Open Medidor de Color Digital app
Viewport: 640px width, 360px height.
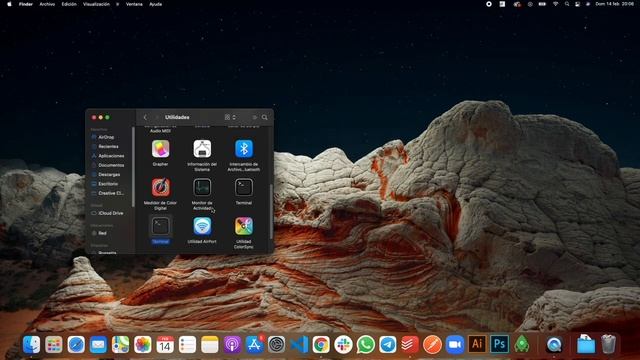click(x=160, y=187)
